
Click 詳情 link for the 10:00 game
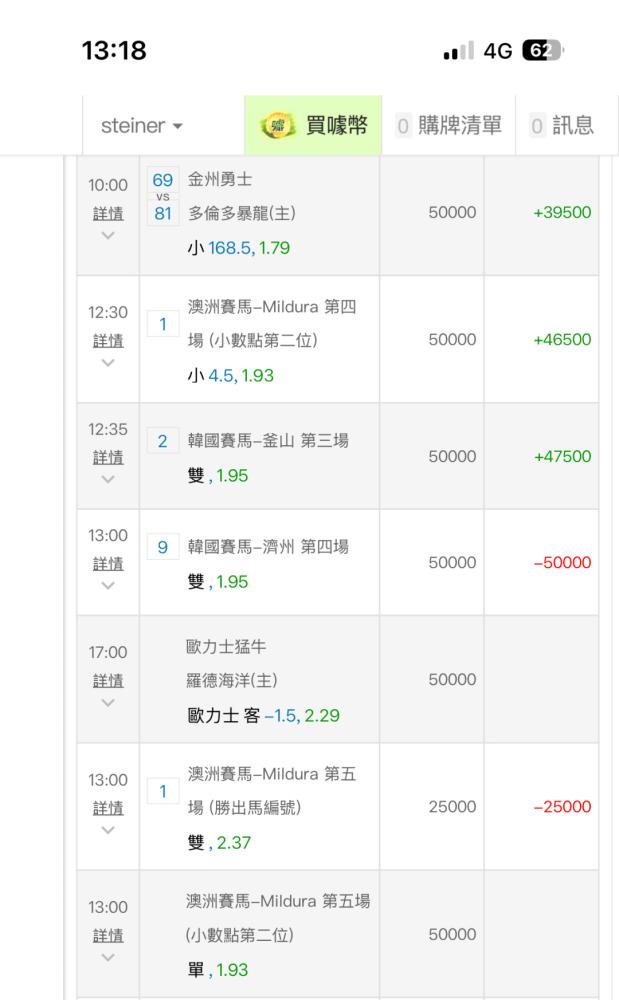[x=108, y=214]
